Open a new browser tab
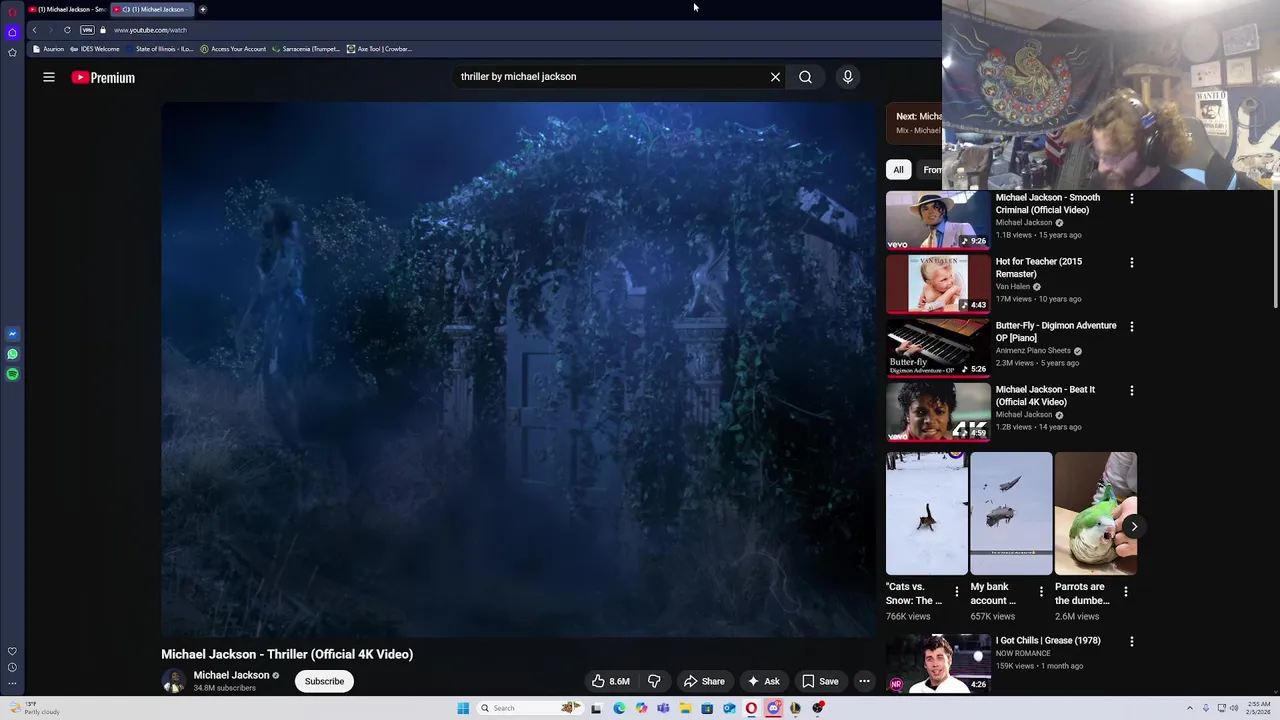 click(202, 9)
